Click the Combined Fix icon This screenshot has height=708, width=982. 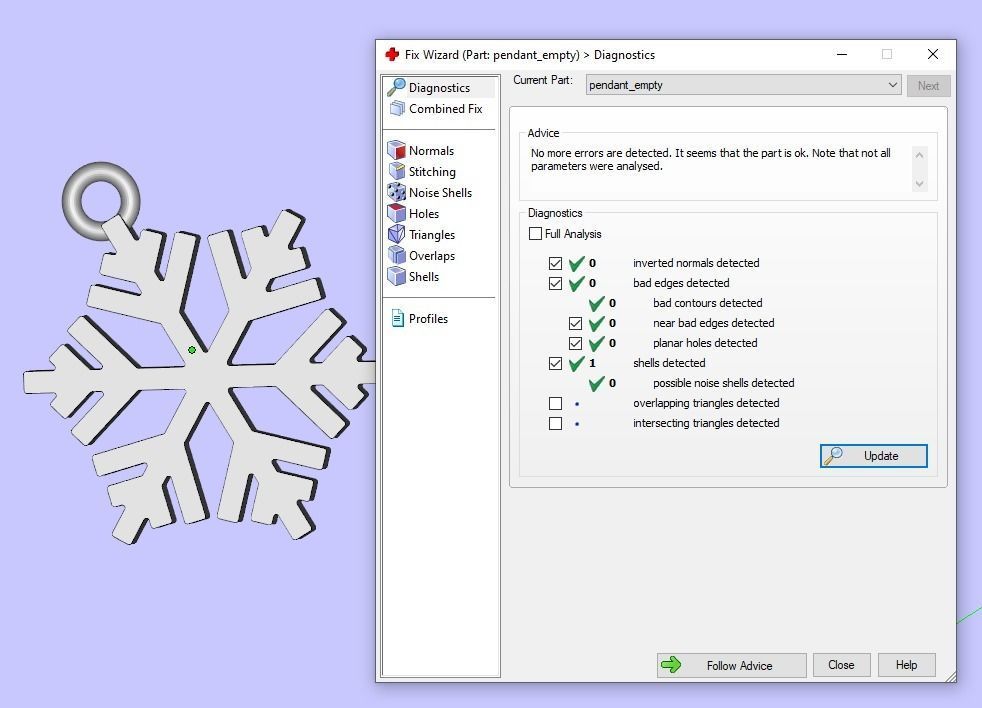[x=397, y=108]
